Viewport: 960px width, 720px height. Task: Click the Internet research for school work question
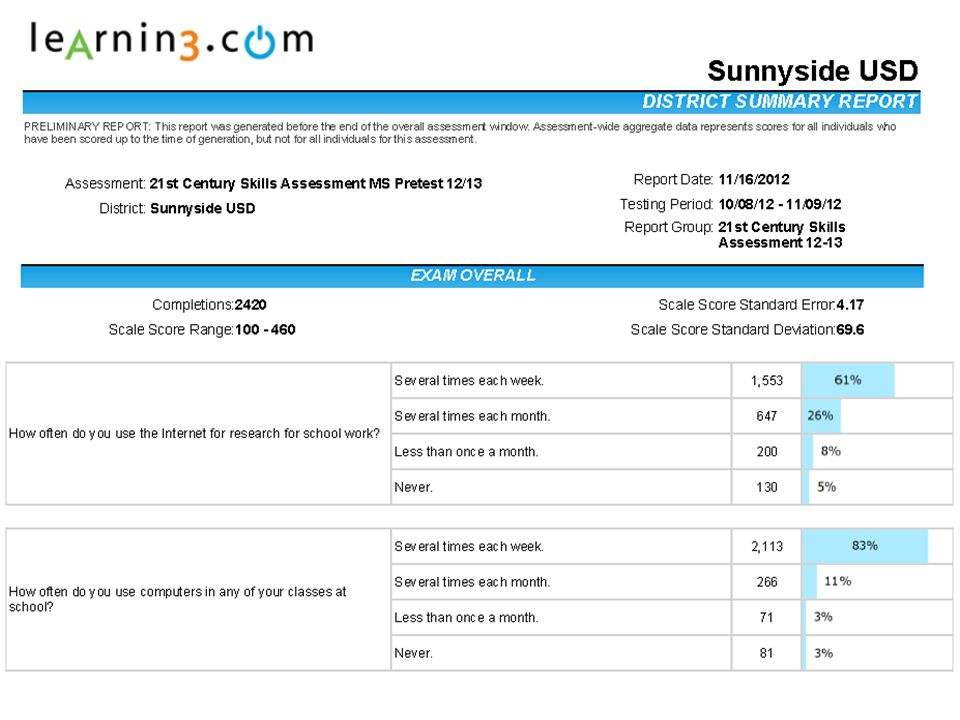(x=194, y=433)
